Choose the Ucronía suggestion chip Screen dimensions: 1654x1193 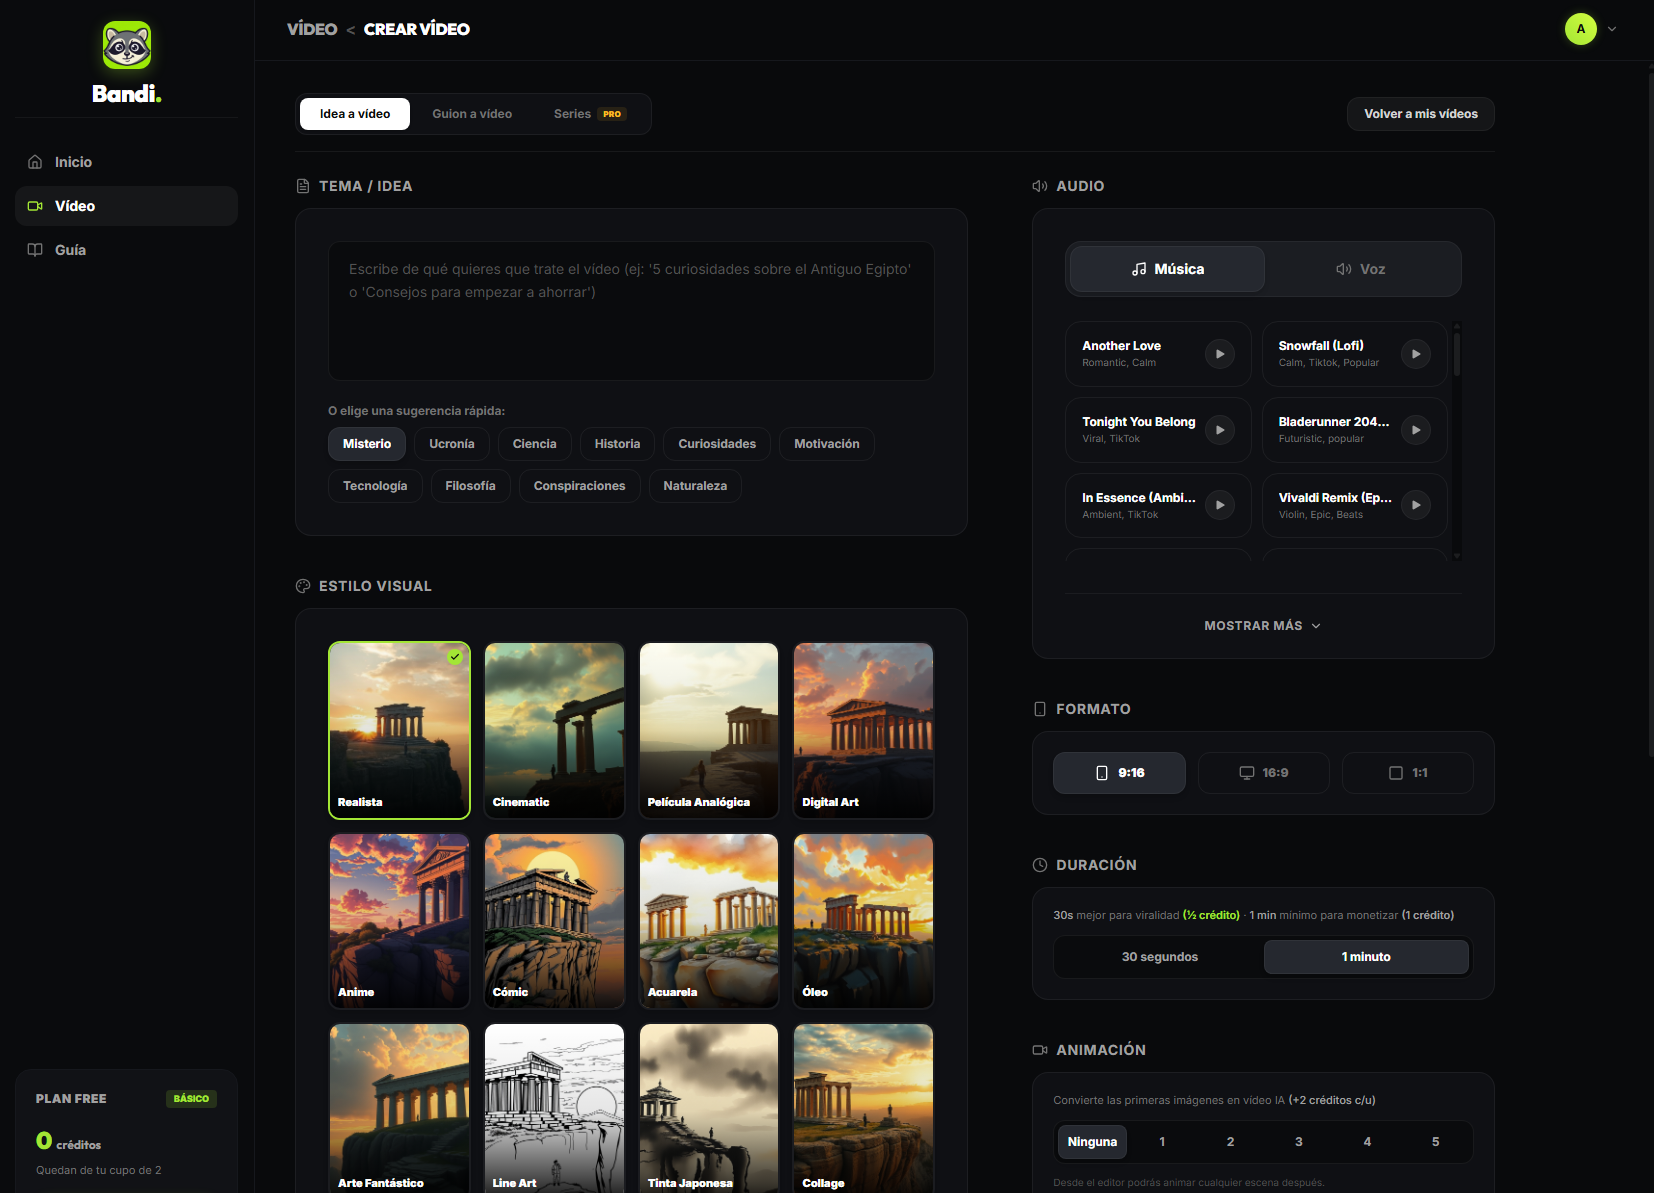click(x=452, y=444)
